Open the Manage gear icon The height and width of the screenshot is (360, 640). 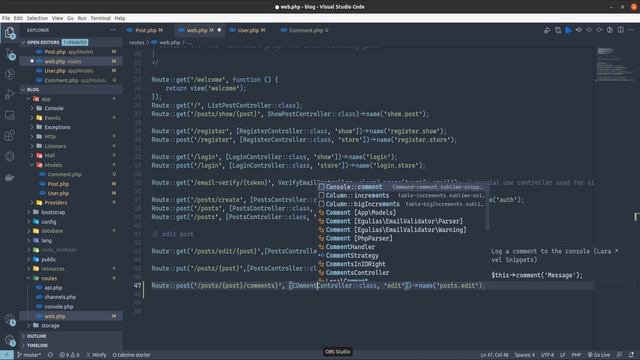coord(10,340)
